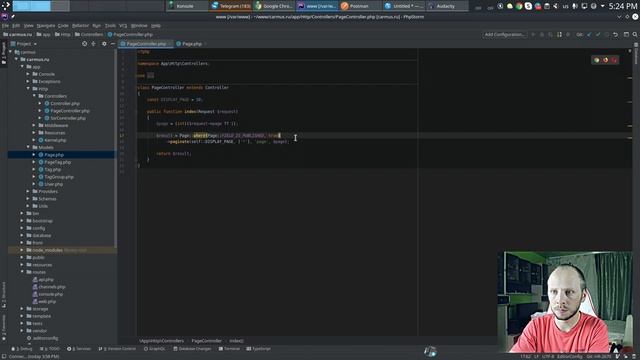640x360 pixels.
Task: Select Kernel.php in the Http folder
Action: 55,140
